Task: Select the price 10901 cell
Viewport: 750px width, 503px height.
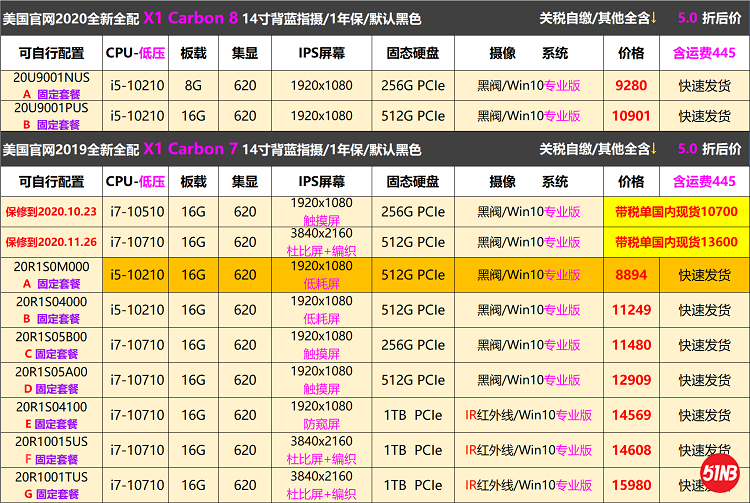Action: pos(631,116)
